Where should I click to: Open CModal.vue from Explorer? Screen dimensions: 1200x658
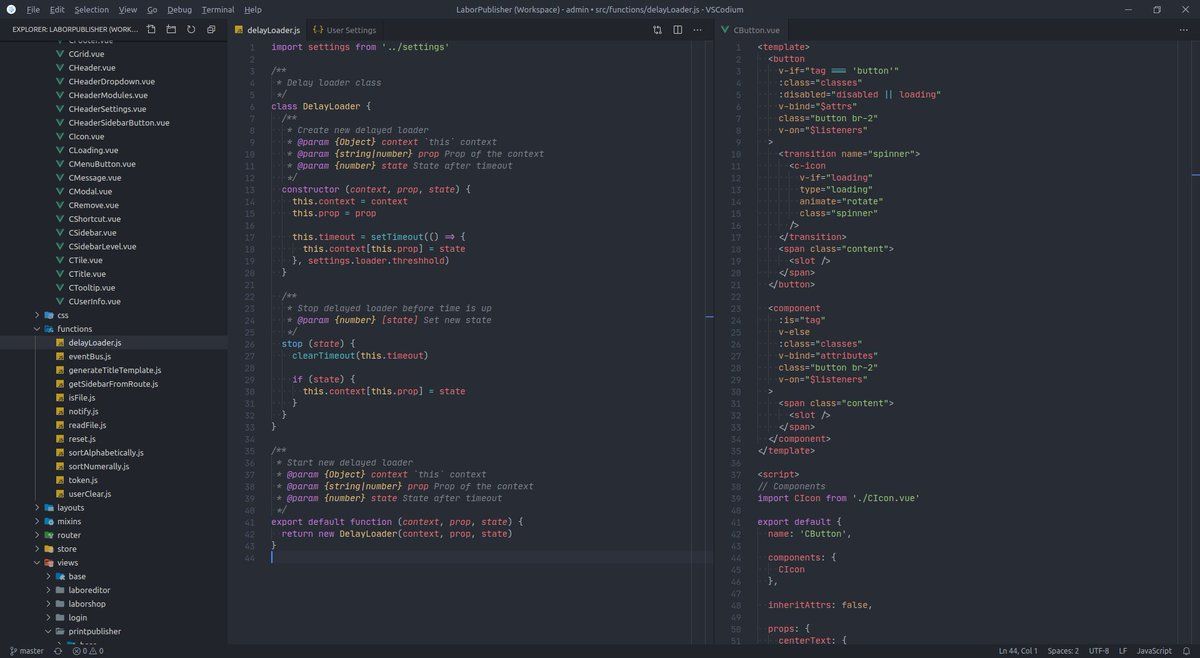[x=114, y=191]
